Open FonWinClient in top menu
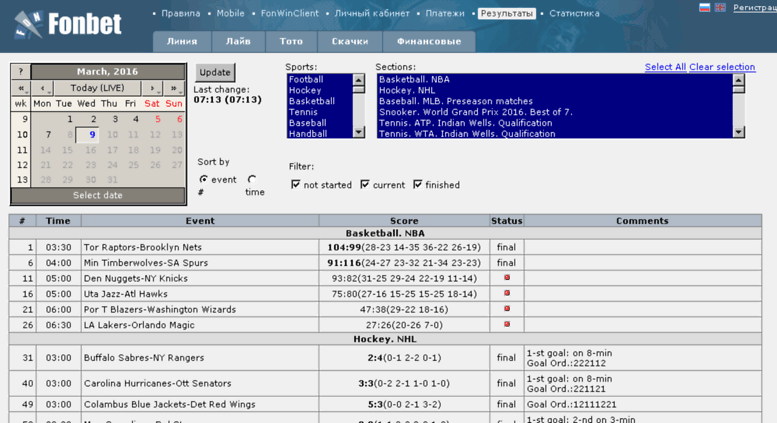Image resolution: width=777 pixels, height=423 pixels. (289, 13)
